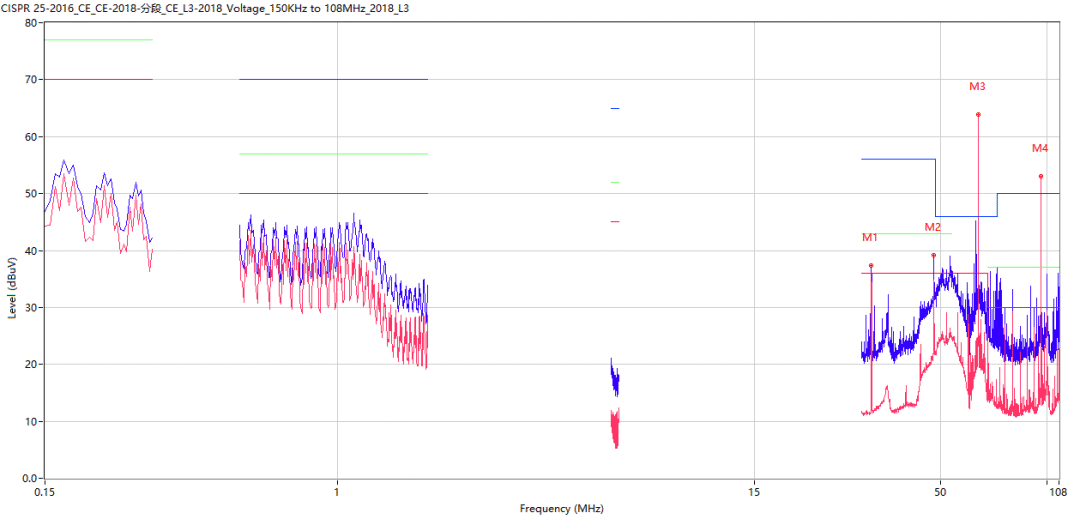
Task: Click the Frequency (MHz) axis label
Action: tap(561, 509)
